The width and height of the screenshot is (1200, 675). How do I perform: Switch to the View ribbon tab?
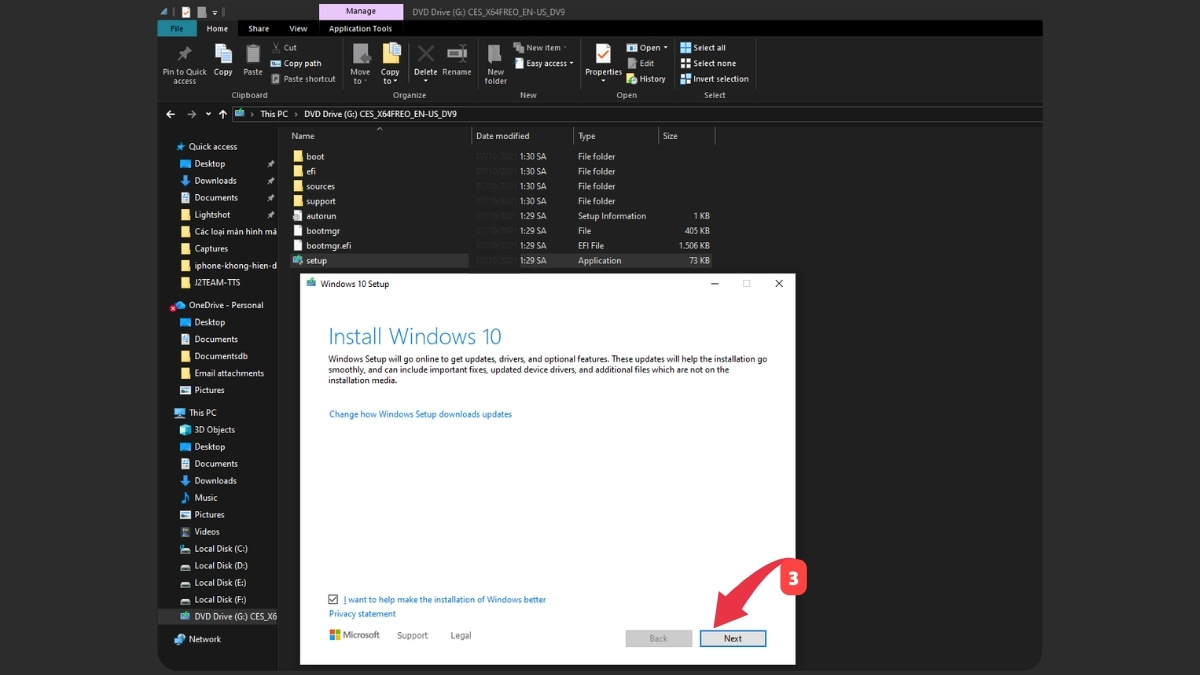(x=299, y=28)
